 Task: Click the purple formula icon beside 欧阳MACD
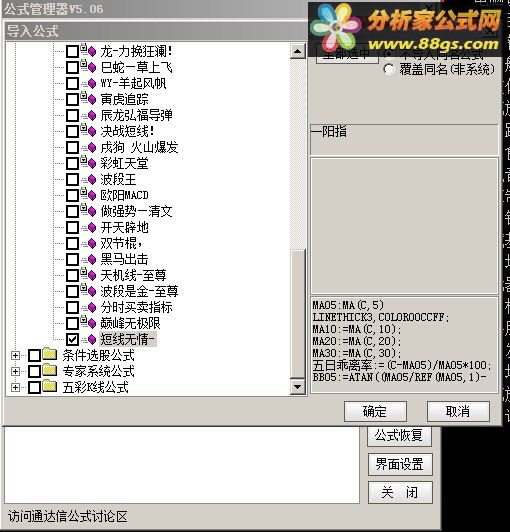[x=92, y=195]
